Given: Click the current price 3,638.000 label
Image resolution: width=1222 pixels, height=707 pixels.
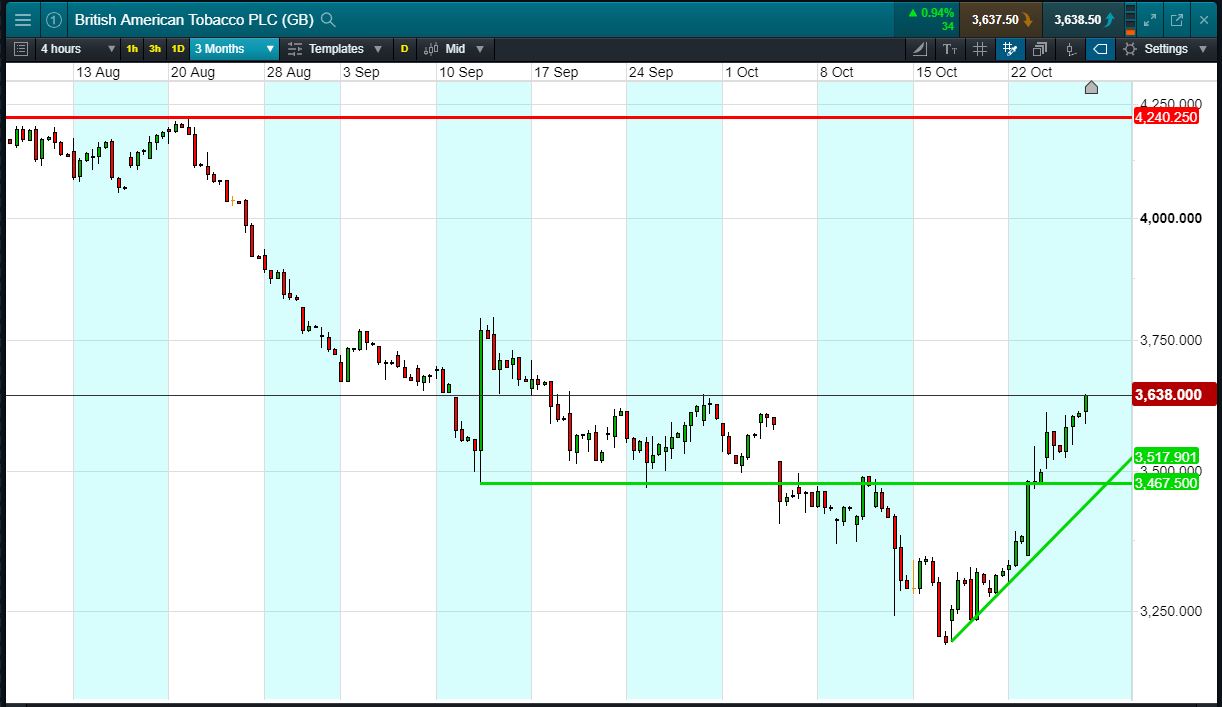Looking at the screenshot, I should pyautogui.click(x=1175, y=395).
